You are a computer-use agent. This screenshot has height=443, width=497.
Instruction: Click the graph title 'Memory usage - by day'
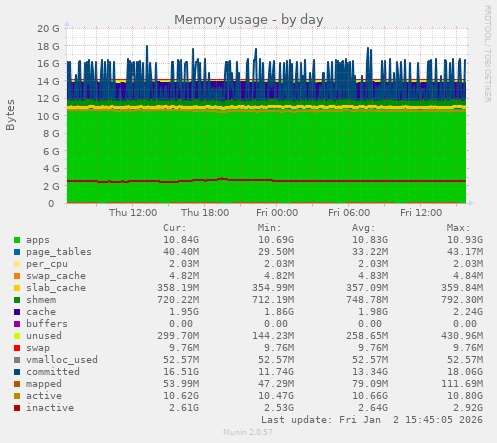(249, 20)
